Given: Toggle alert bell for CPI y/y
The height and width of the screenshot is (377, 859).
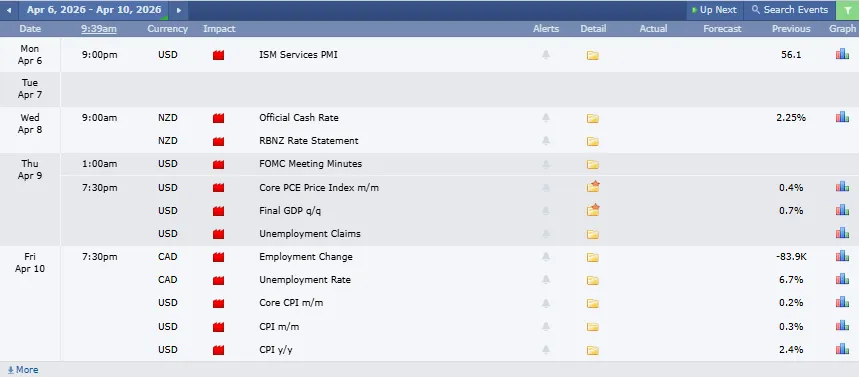Looking at the screenshot, I should pyautogui.click(x=546, y=350).
